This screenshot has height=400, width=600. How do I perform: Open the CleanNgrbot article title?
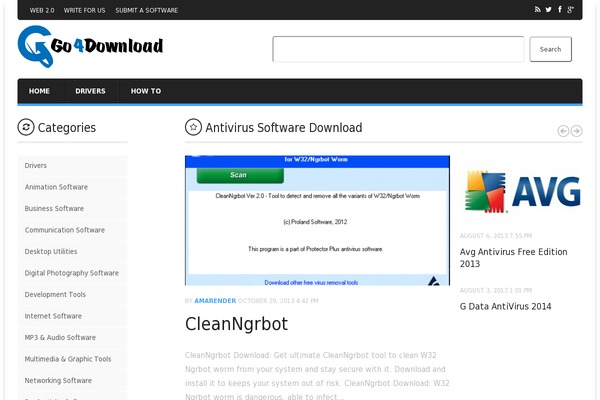(236, 324)
